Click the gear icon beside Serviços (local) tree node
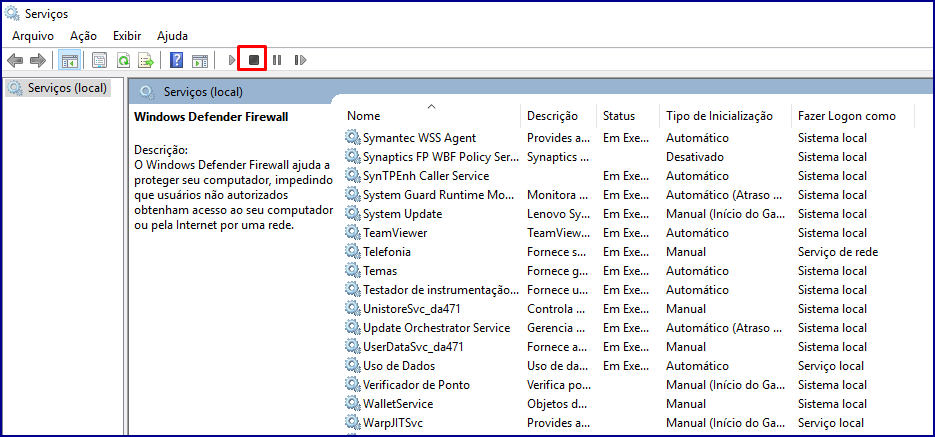The height and width of the screenshot is (437, 935). (x=15, y=88)
